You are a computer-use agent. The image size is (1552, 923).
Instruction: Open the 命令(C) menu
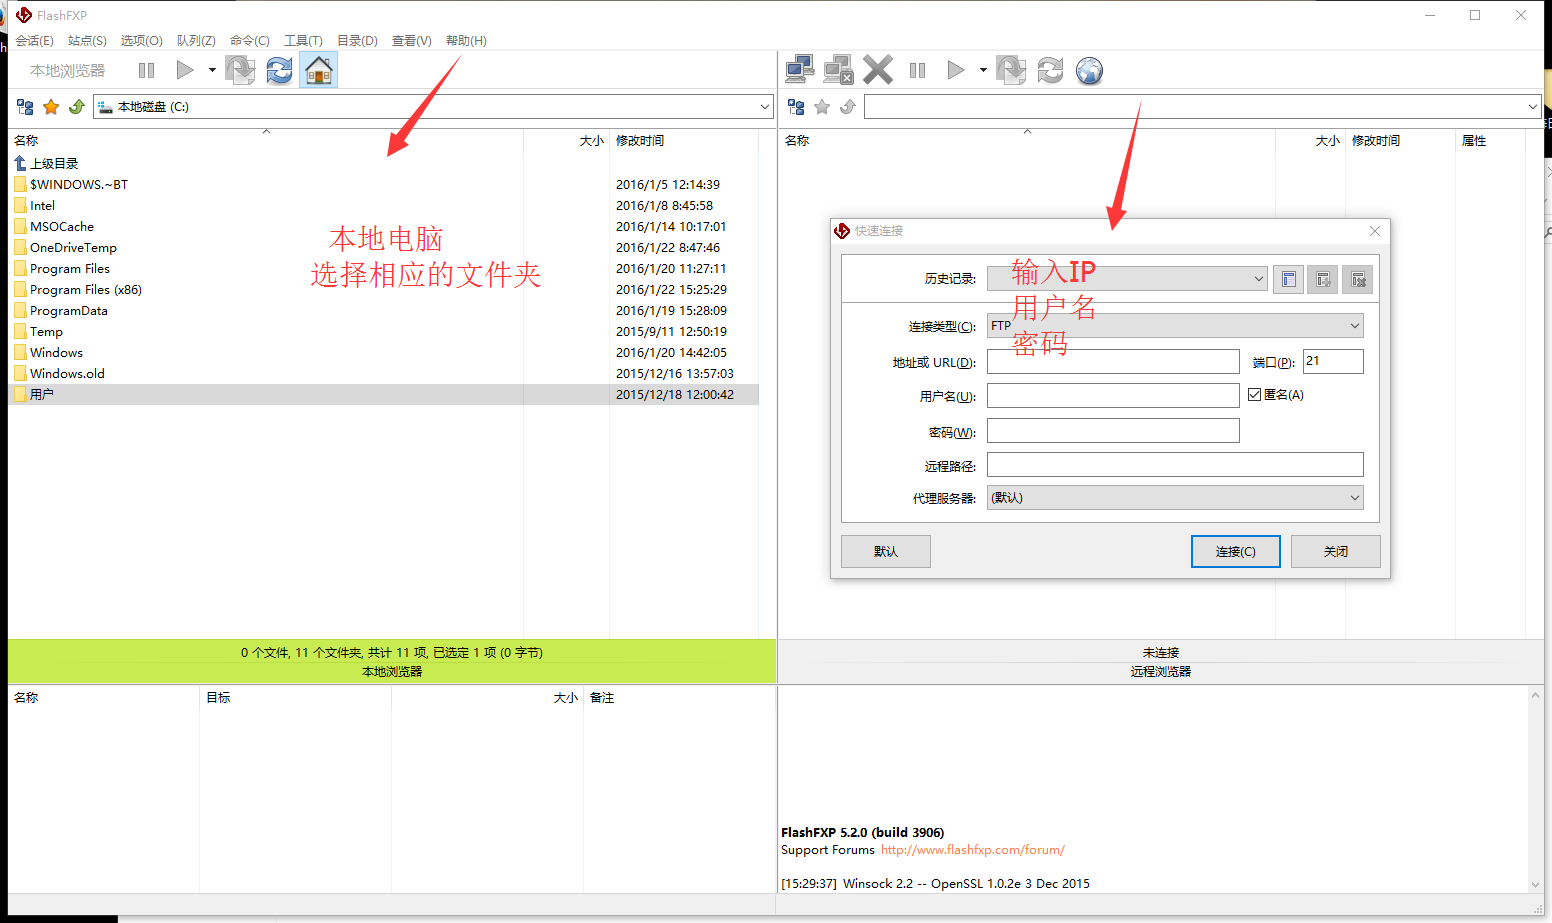(249, 41)
